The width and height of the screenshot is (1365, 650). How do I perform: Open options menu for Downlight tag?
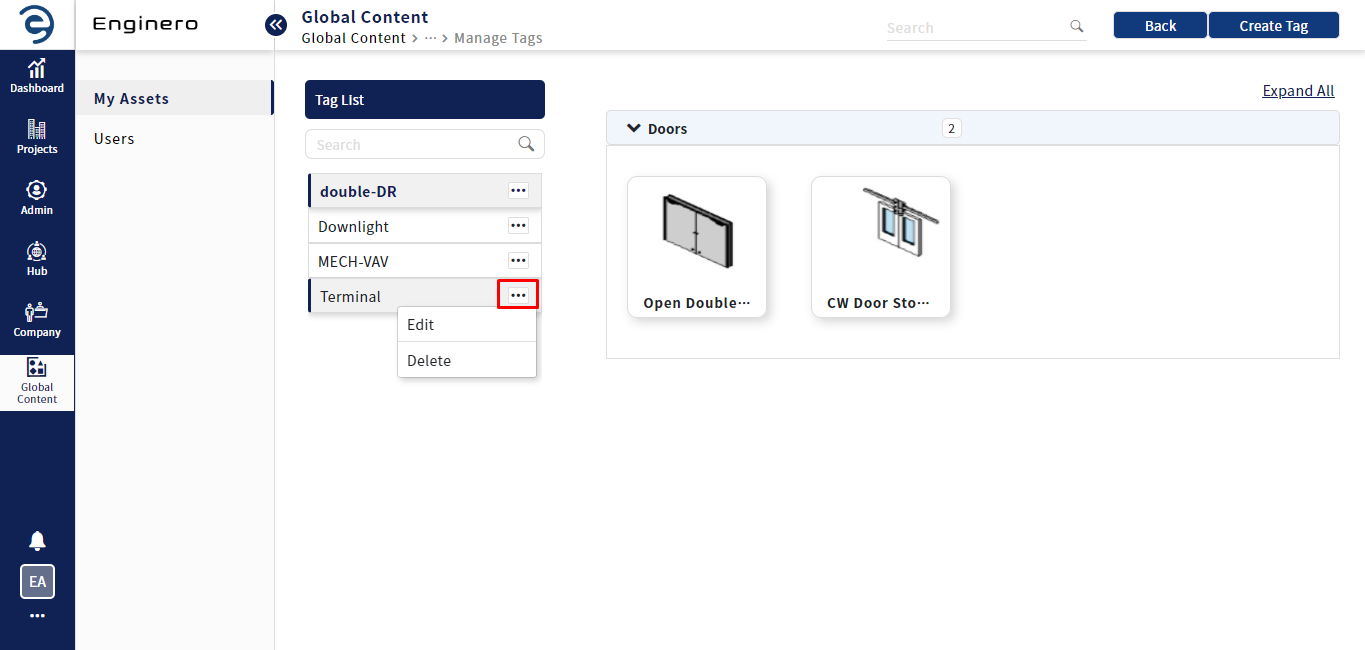(518, 226)
